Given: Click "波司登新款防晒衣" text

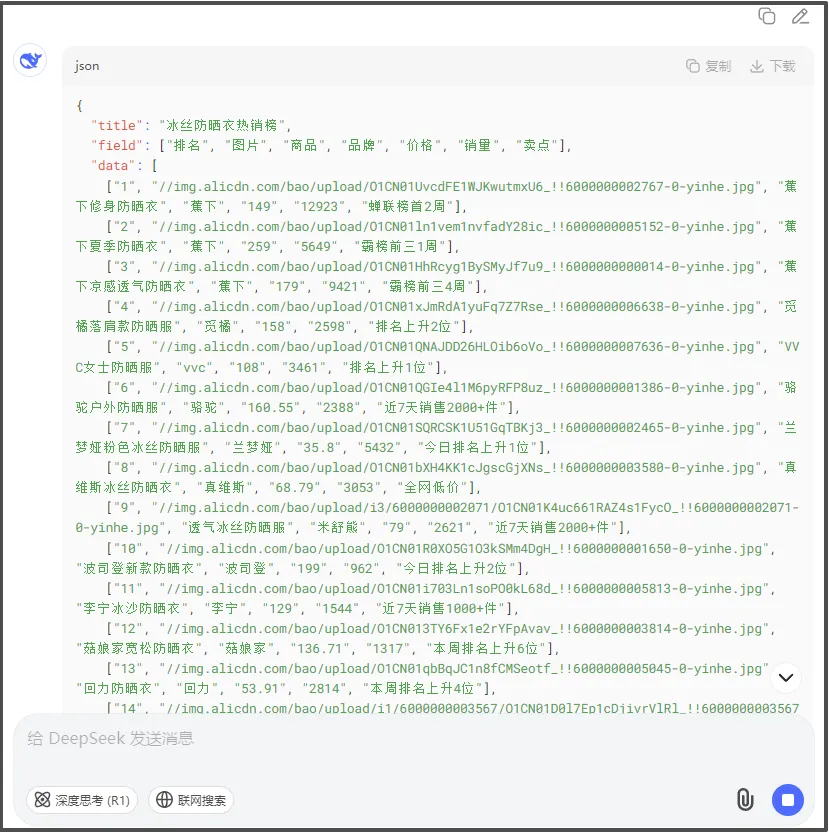Looking at the screenshot, I should coord(139,568).
